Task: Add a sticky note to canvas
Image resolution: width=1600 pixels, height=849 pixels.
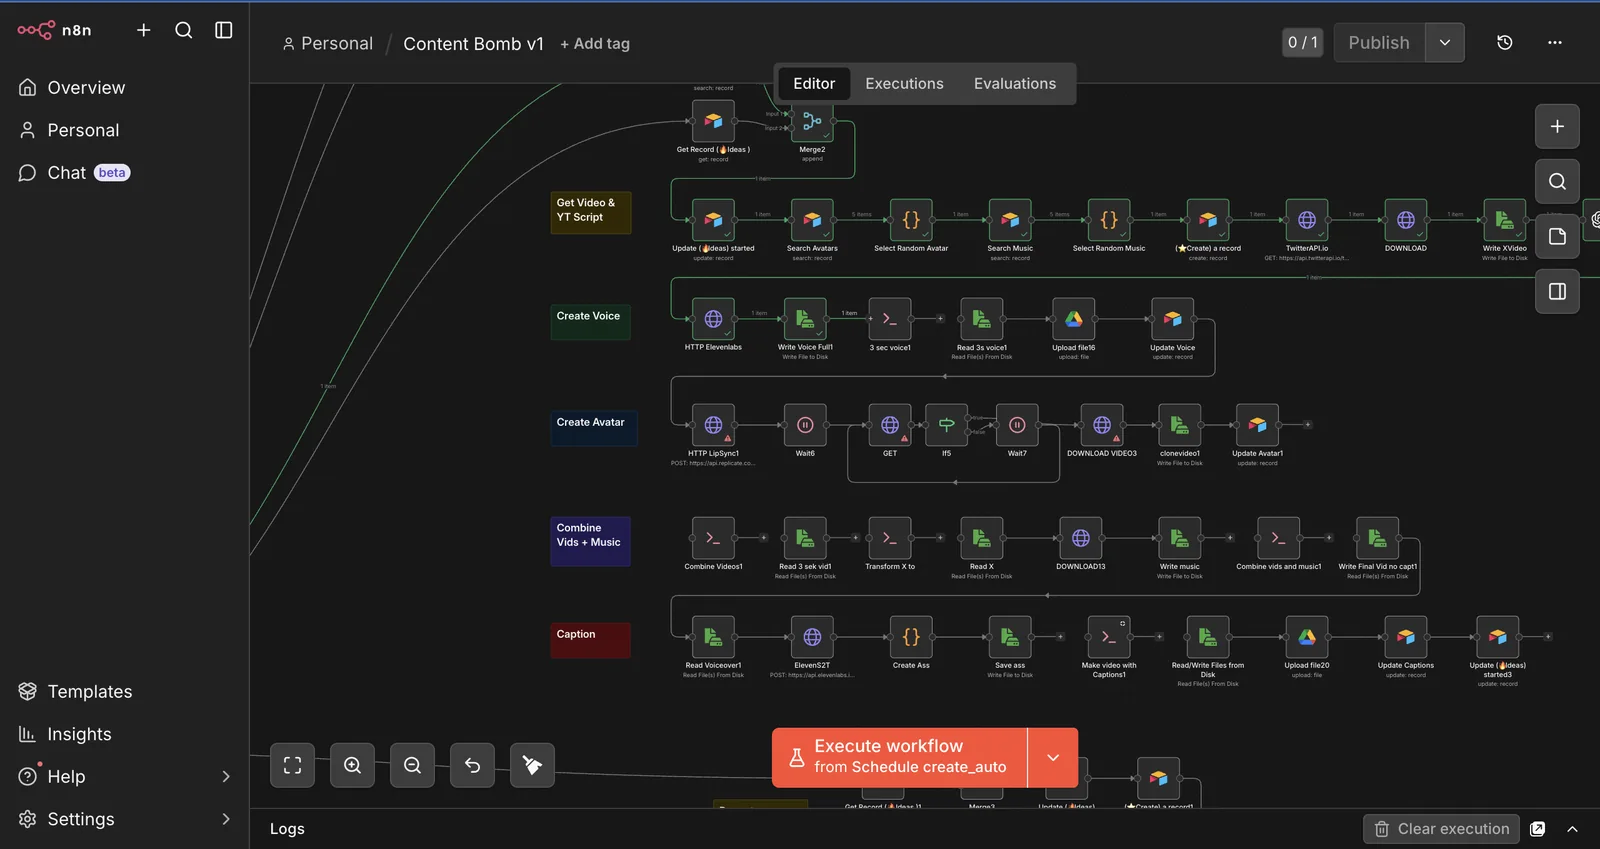Action: (x=1557, y=236)
